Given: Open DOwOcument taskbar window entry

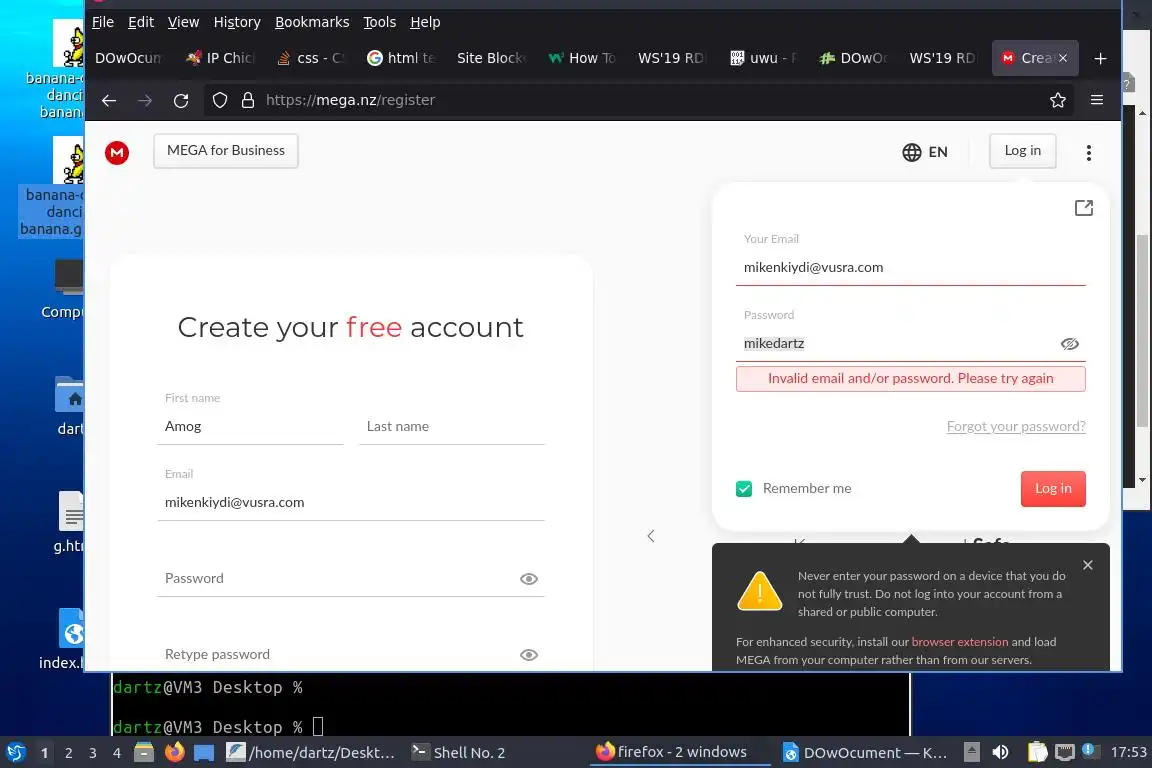Looking at the screenshot, I should coord(865,753).
